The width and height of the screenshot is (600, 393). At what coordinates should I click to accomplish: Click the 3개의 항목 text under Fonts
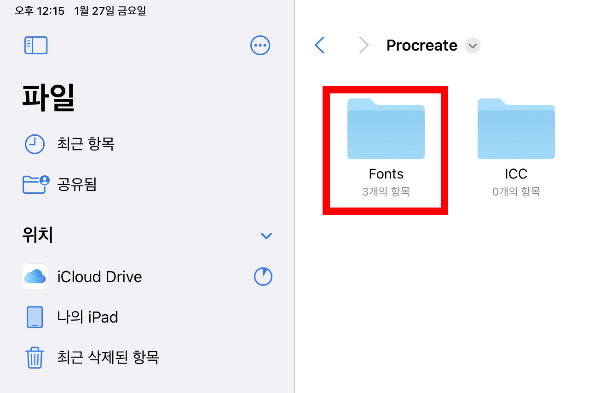(x=386, y=191)
